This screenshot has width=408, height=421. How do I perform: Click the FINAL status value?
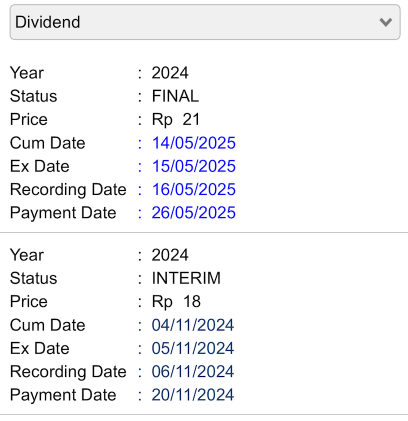(x=175, y=96)
